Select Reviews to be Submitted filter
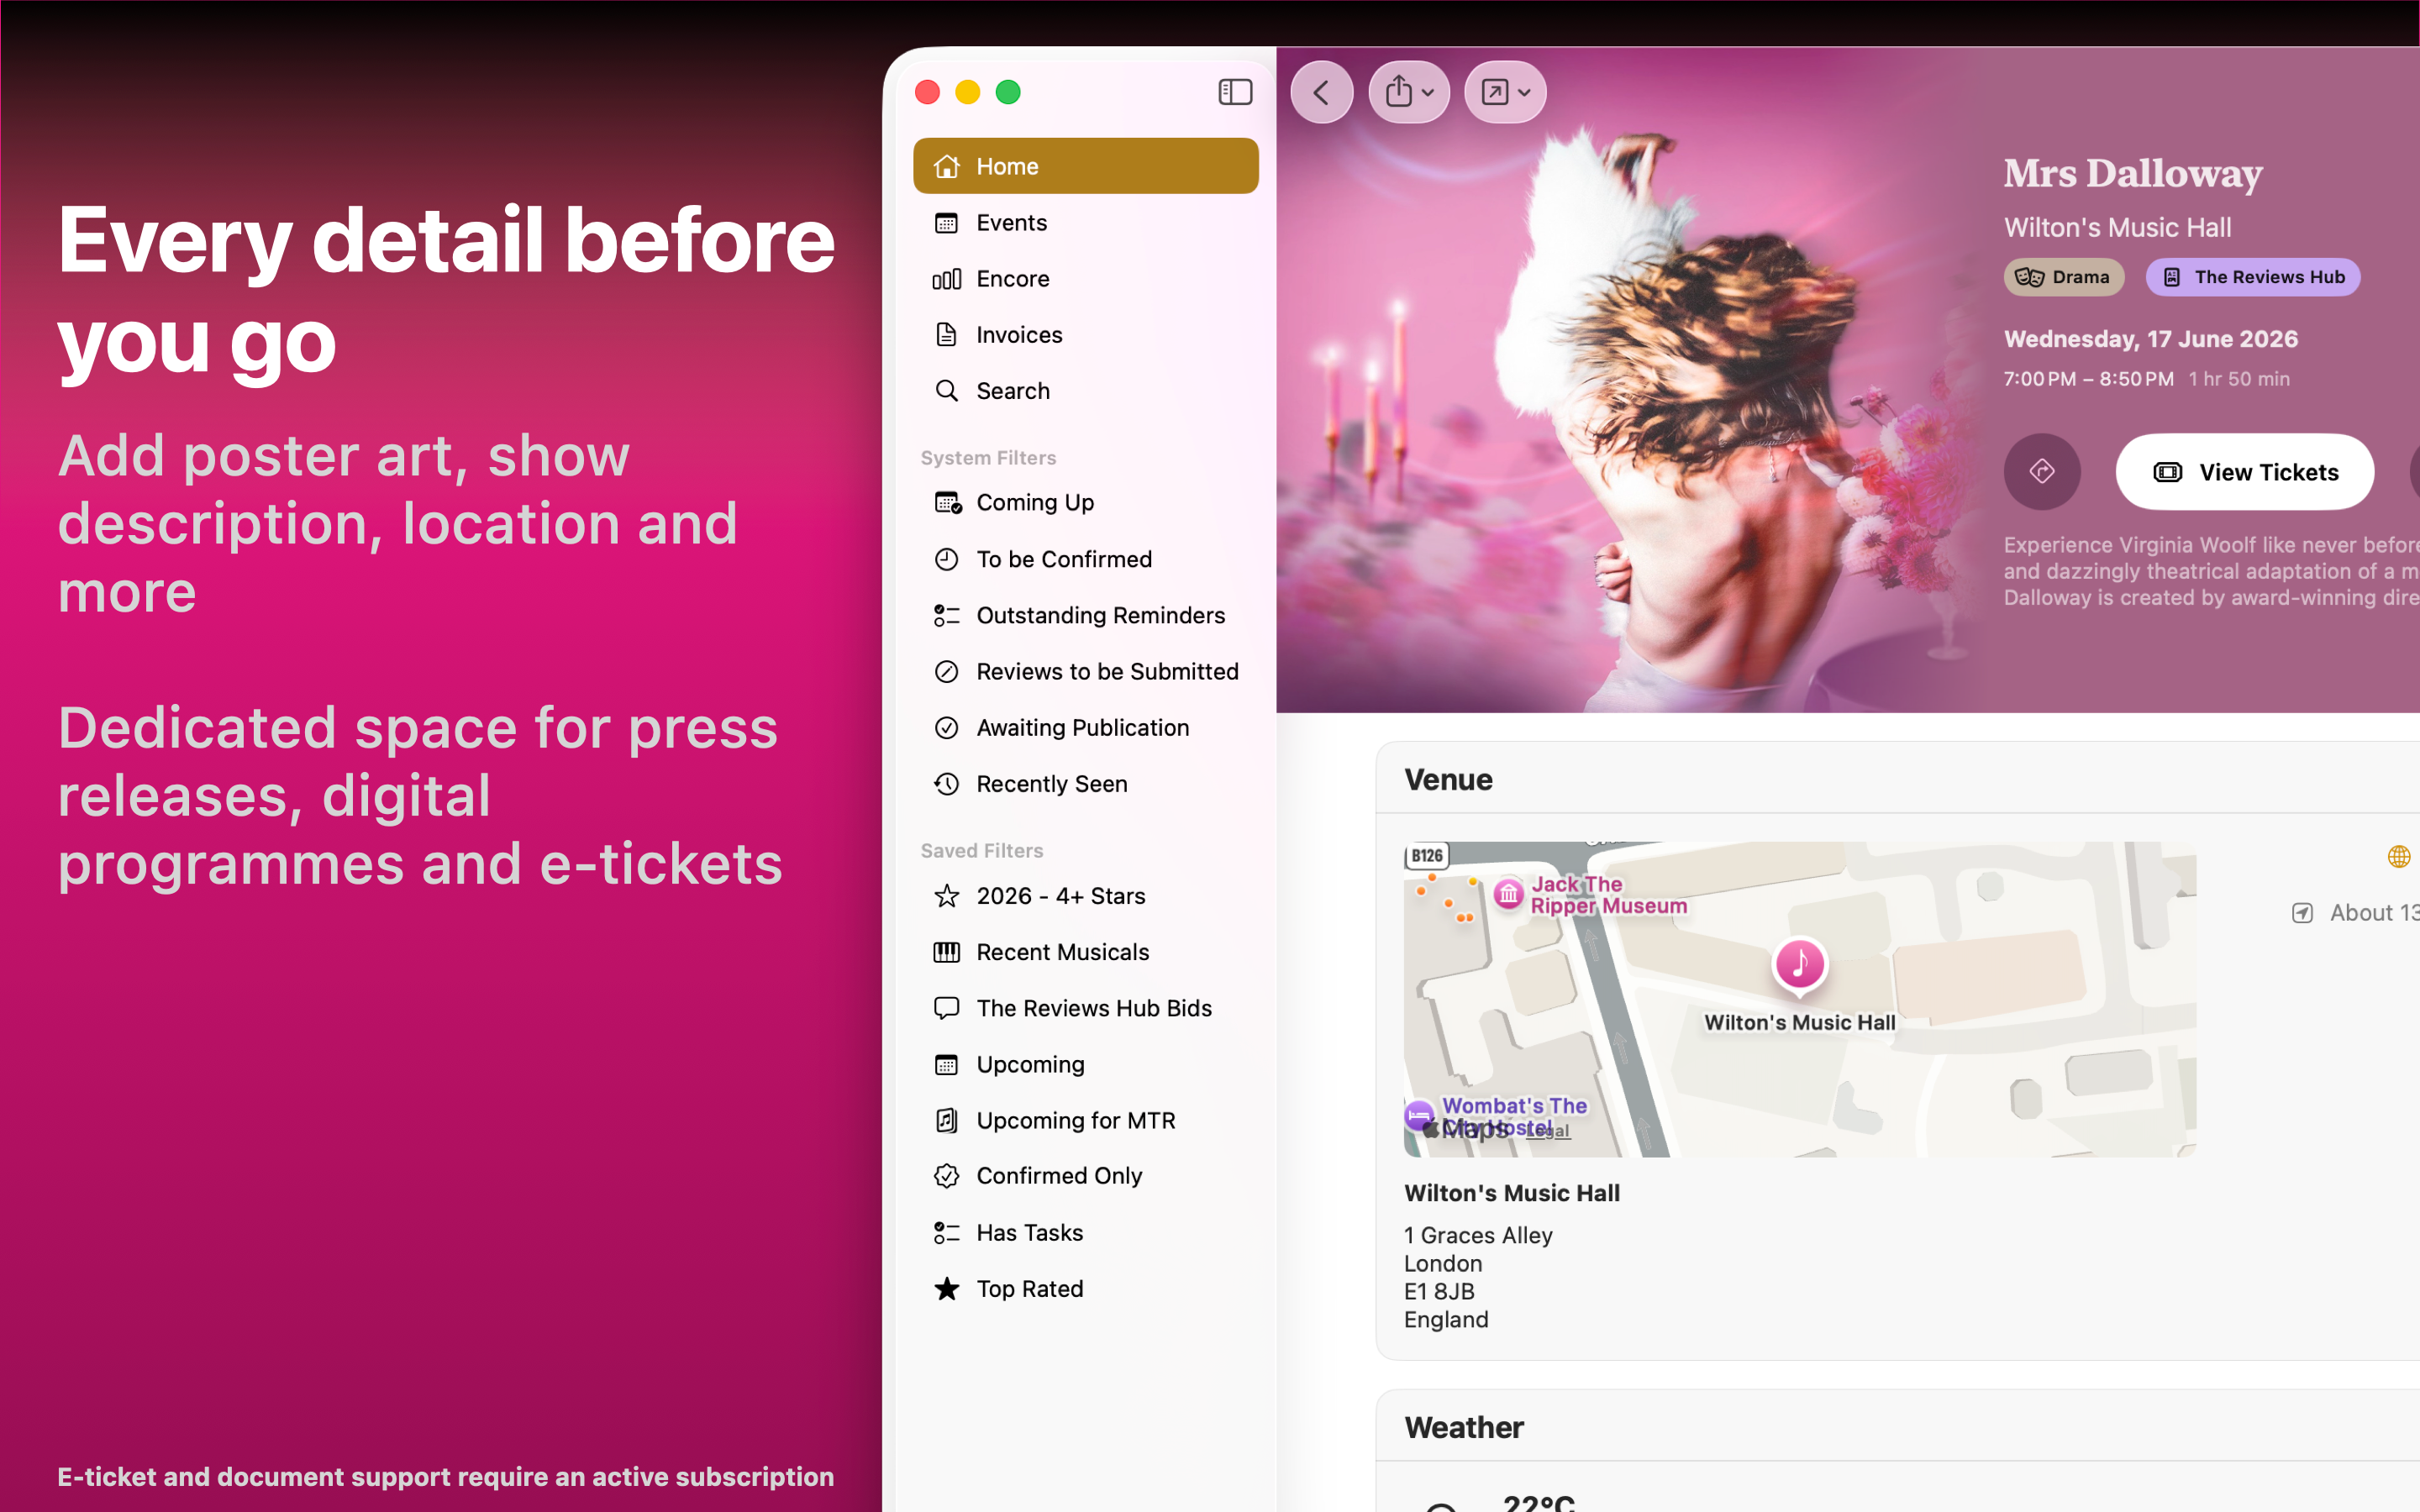The height and width of the screenshot is (1512, 2420). (x=1085, y=671)
